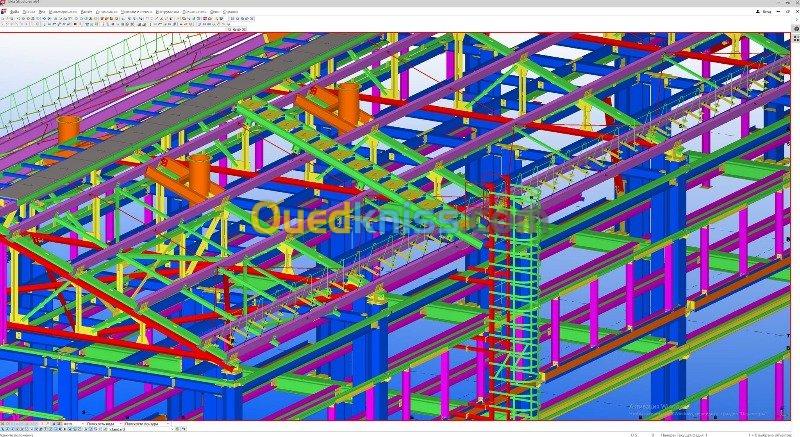Click the user sign-in button at top right
800x437 pixels.
pos(763,11)
